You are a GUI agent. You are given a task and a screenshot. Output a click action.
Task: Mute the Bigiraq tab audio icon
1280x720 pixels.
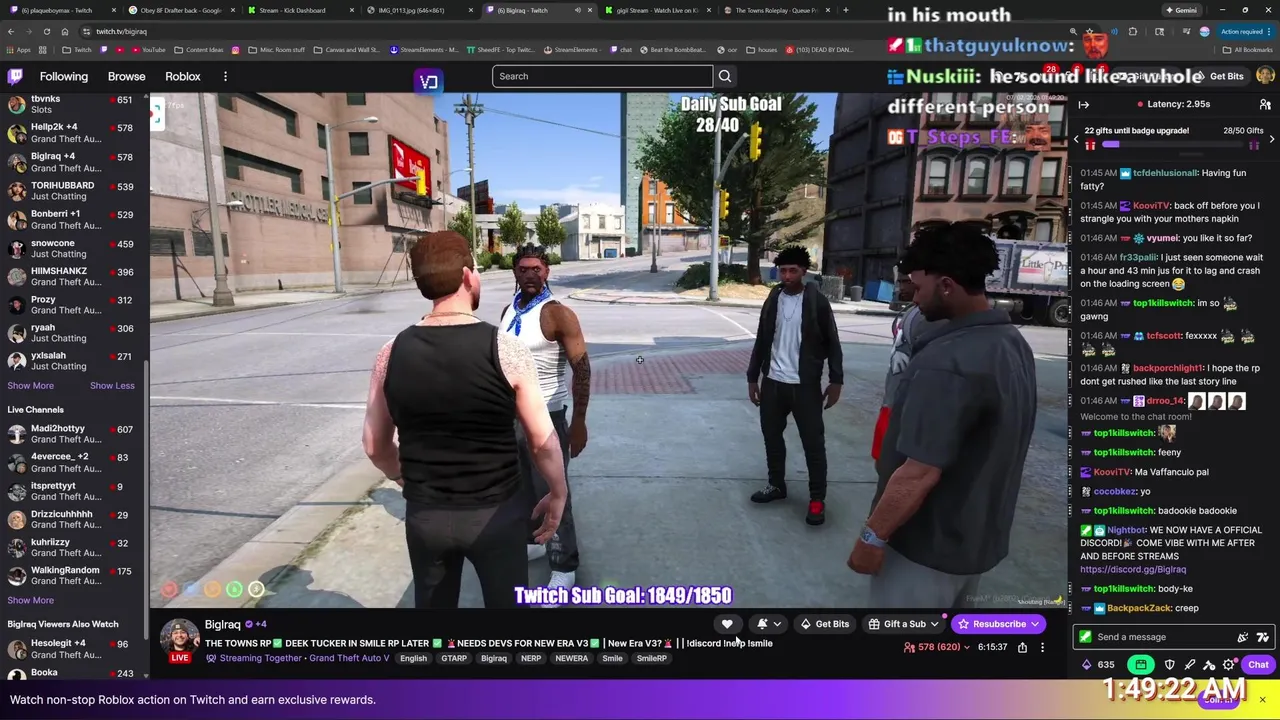coord(577,10)
